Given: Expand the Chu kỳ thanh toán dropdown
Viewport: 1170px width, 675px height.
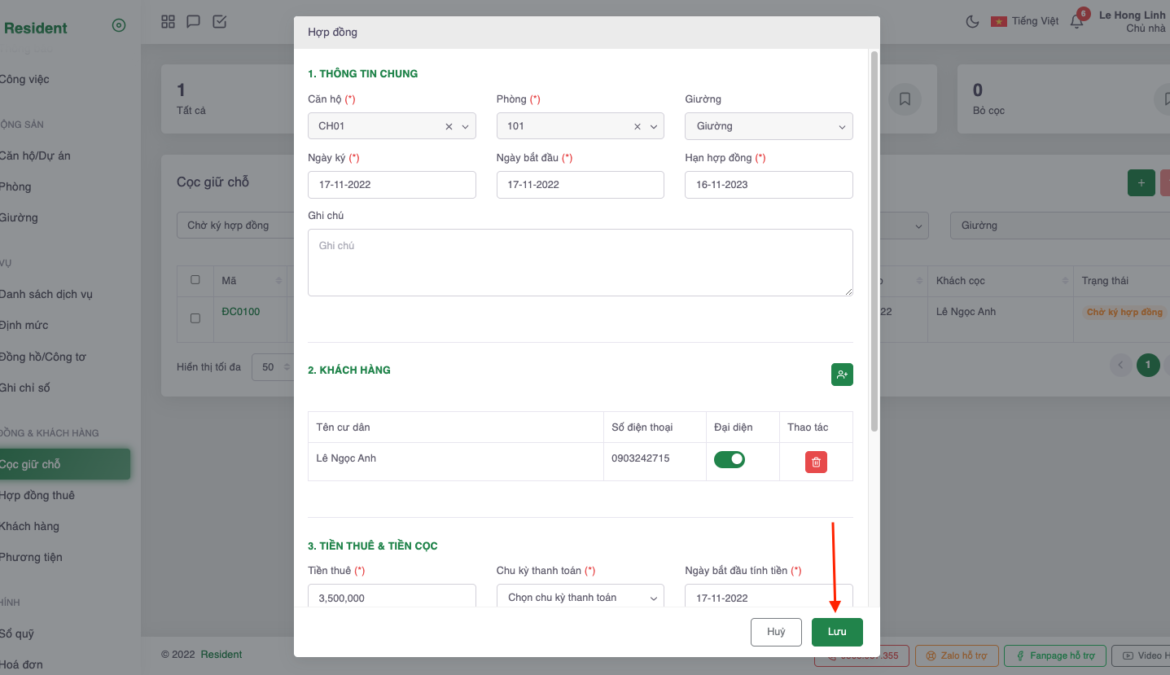Looking at the screenshot, I should coord(580,597).
